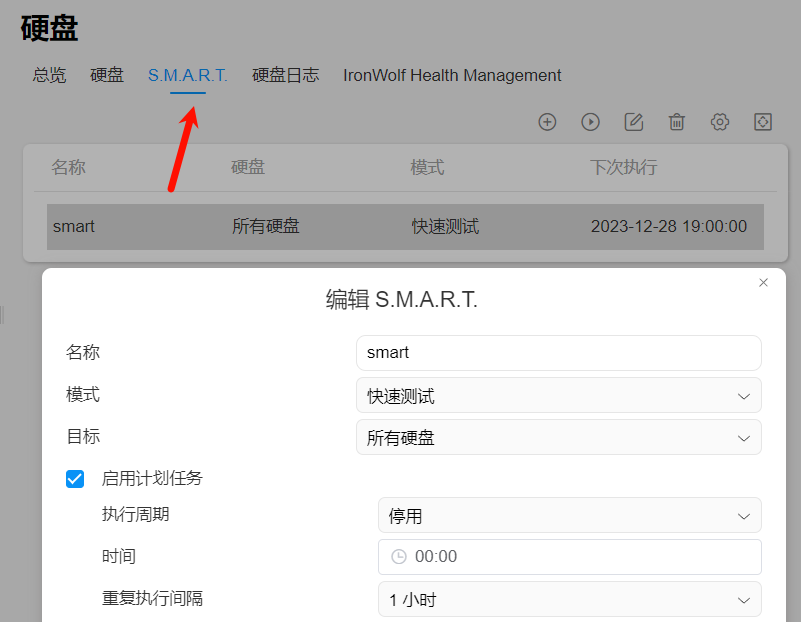The width and height of the screenshot is (801, 622).
Task: Open the 执行周期 dropdown showing 停用
Action: pos(569,516)
